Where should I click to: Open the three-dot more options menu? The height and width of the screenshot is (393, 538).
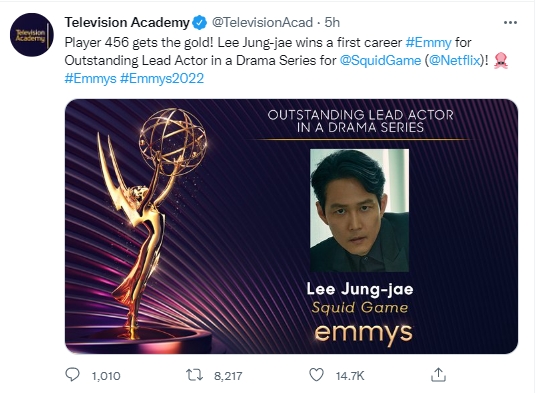pyautogui.click(x=510, y=23)
